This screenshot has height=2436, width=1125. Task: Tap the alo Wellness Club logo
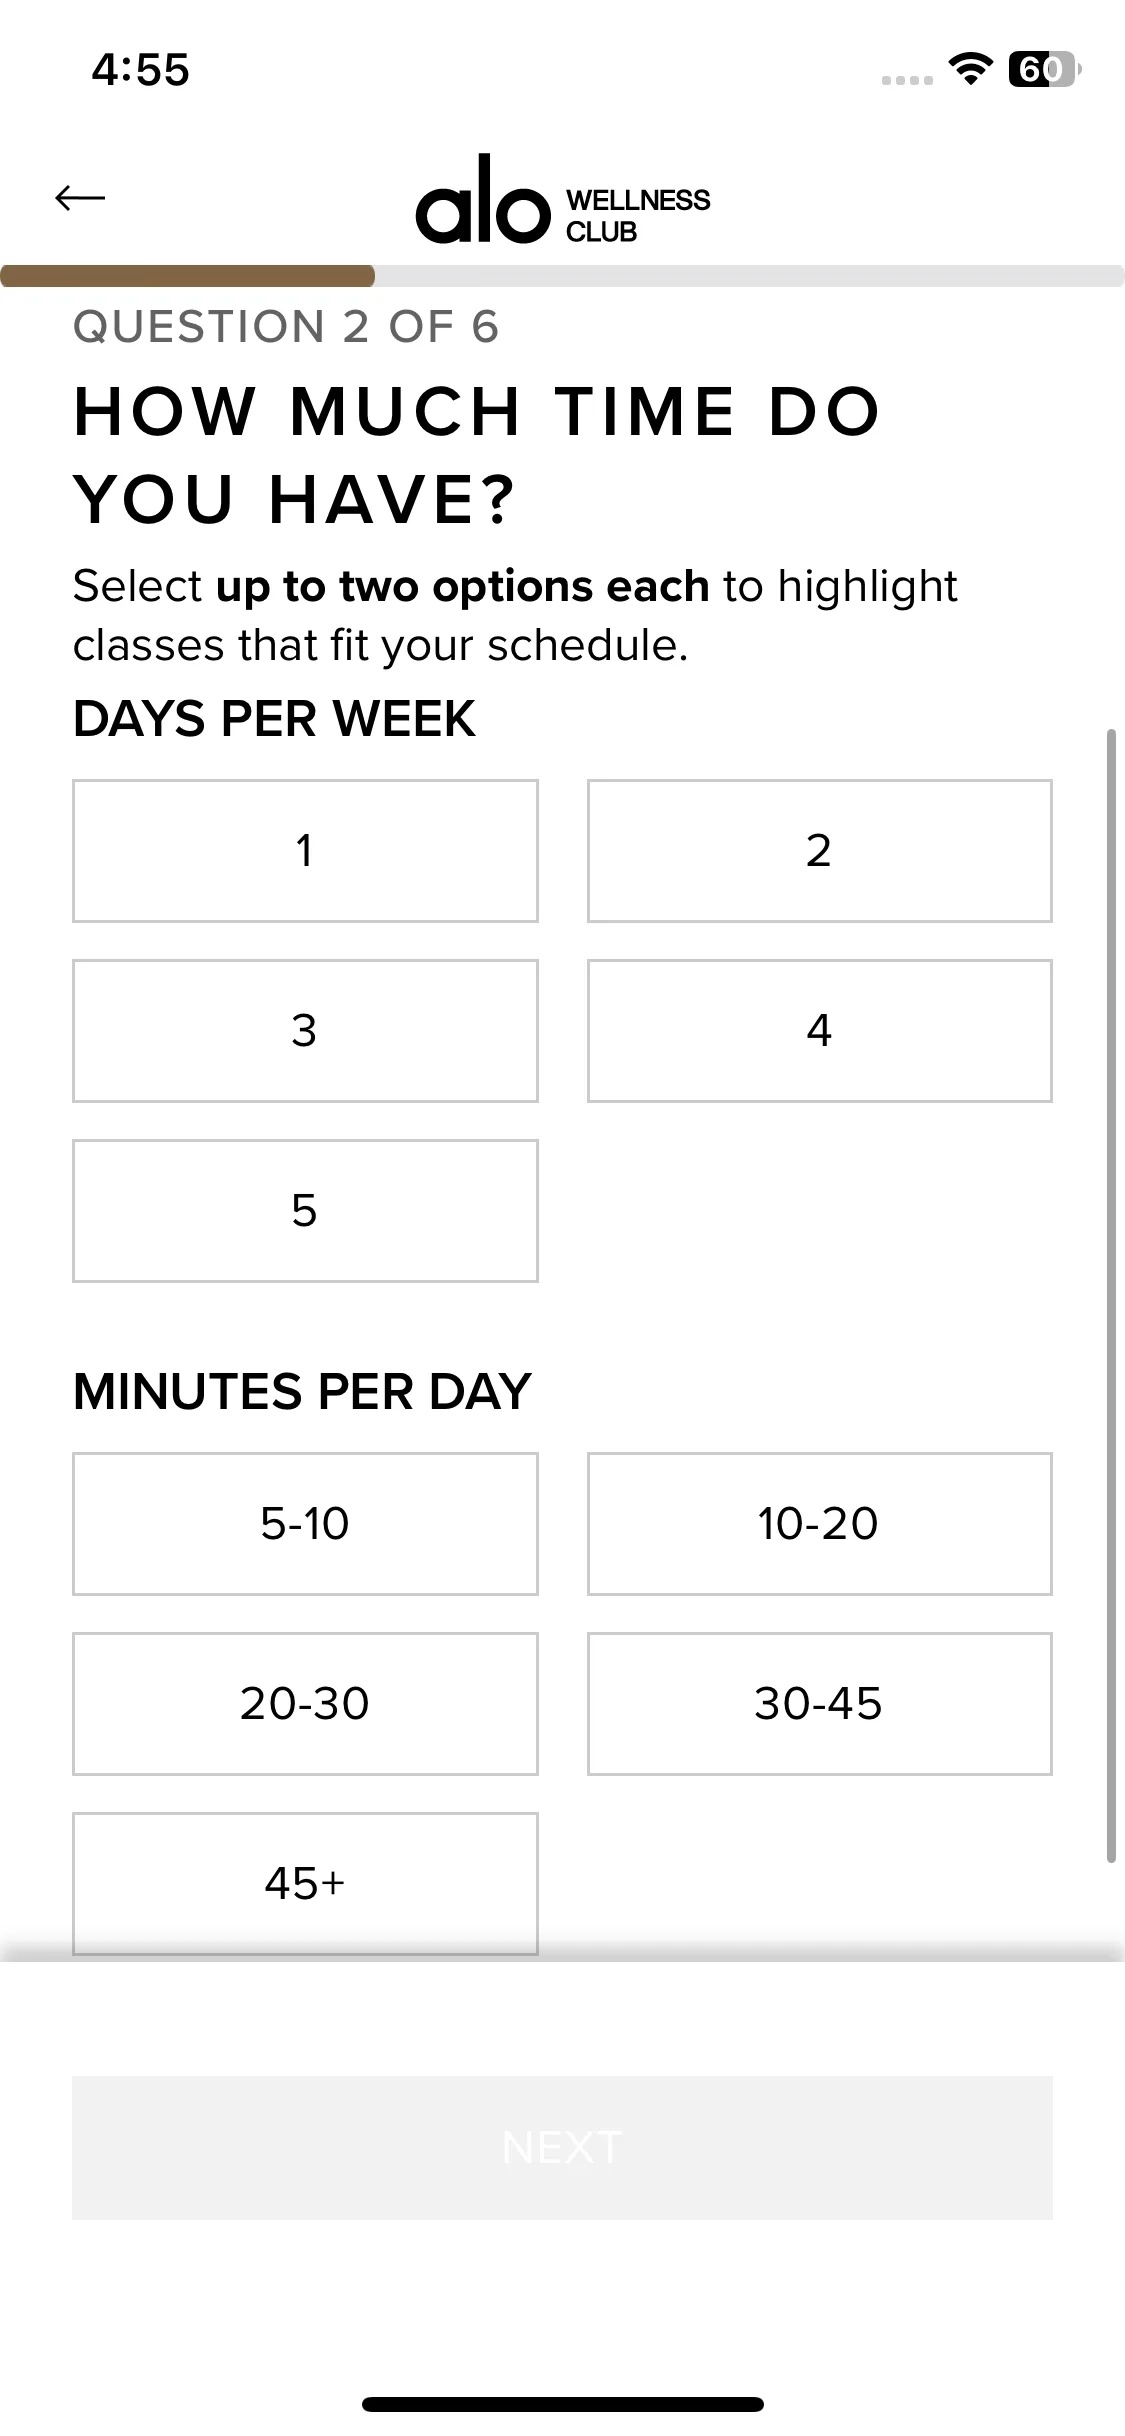[x=563, y=200]
